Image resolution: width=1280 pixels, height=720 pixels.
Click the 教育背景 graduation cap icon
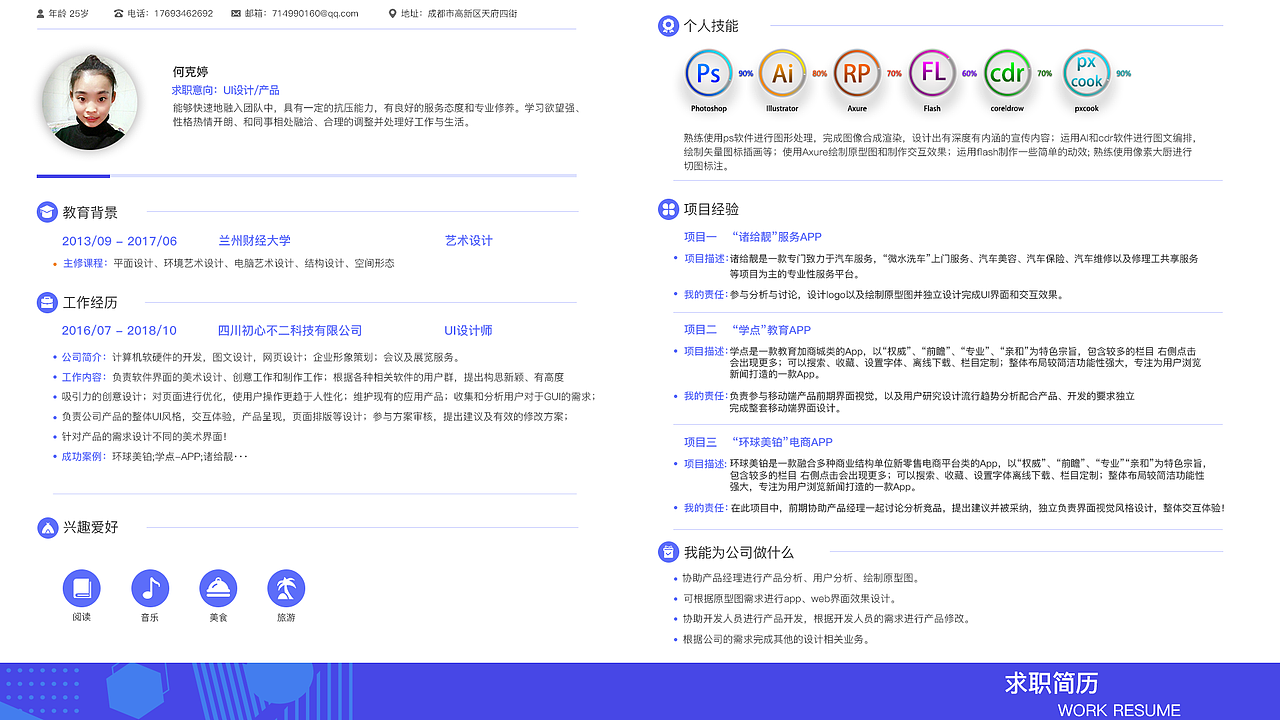tap(47, 212)
